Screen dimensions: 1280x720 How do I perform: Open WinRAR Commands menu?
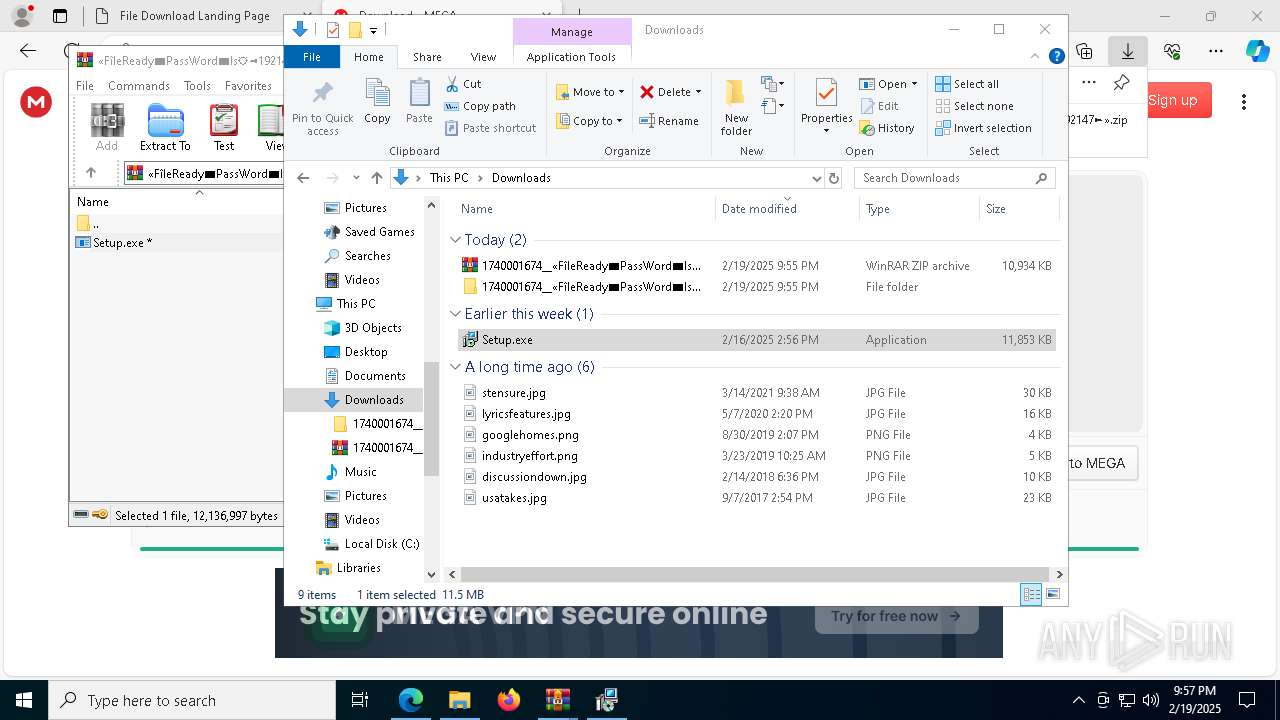139,86
